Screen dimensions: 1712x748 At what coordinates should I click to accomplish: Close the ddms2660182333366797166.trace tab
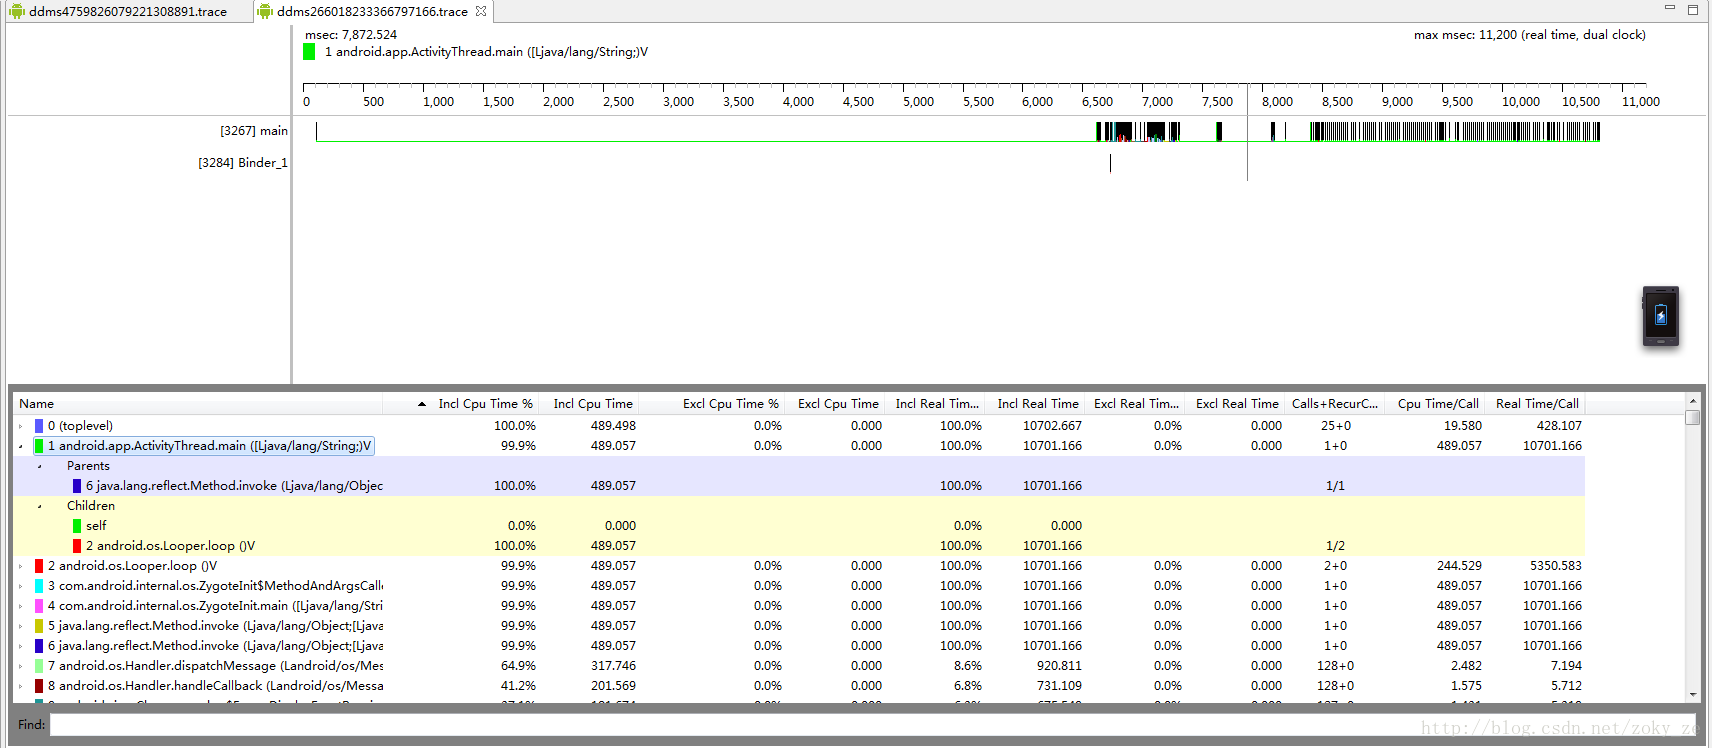point(481,11)
